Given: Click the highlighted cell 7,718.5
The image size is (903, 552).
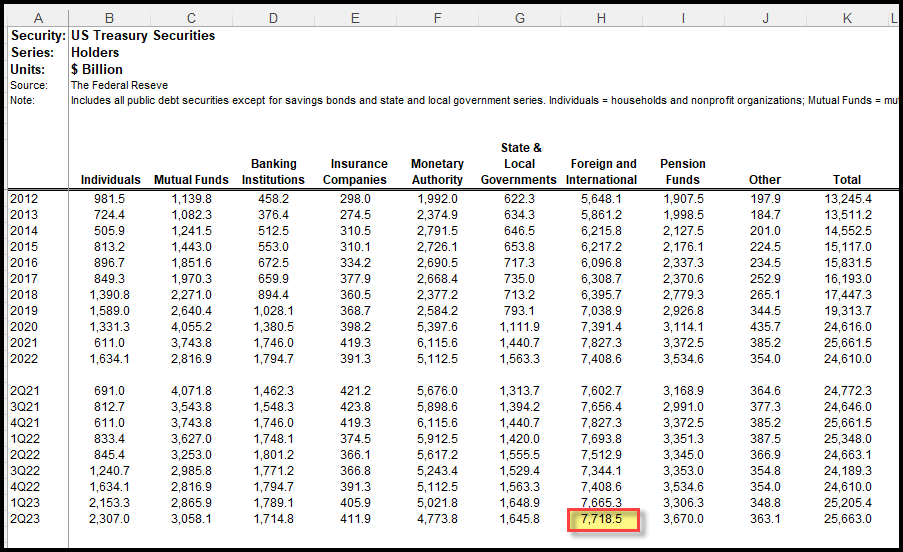Looking at the screenshot, I should [x=603, y=520].
